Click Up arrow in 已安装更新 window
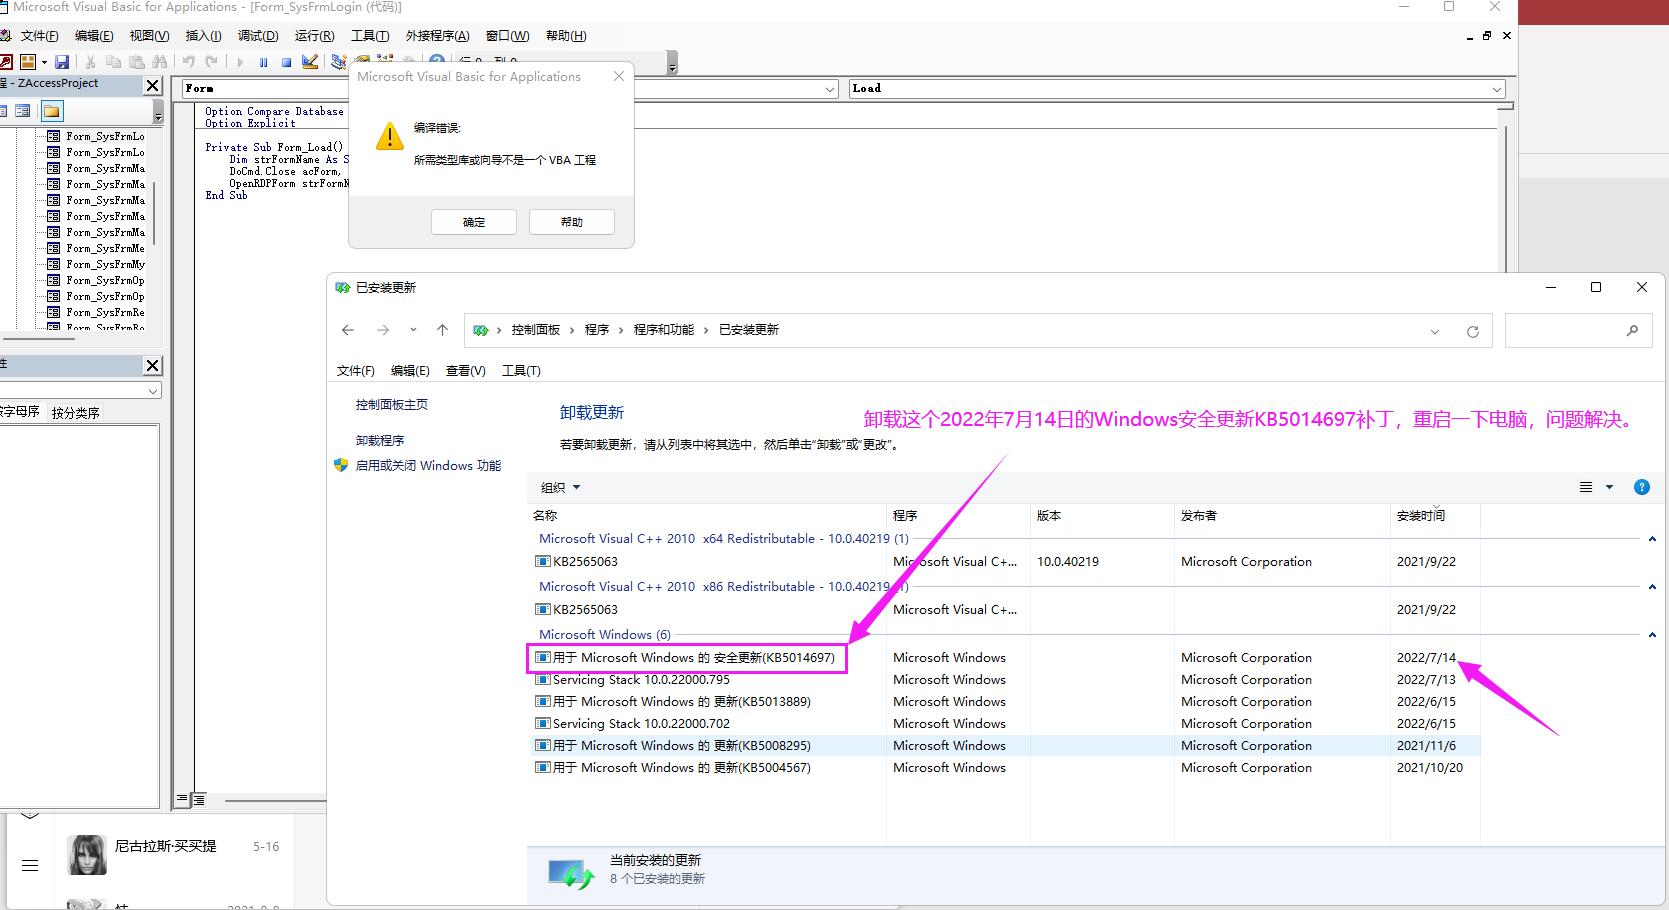This screenshot has width=1669, height=910. 442,330
